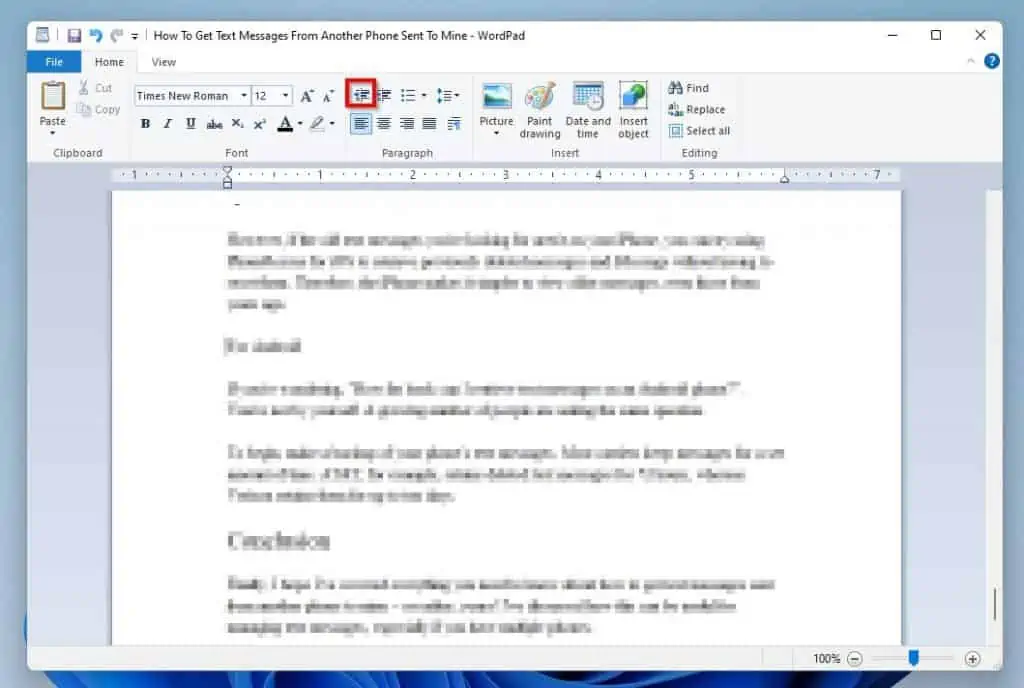1024x688 pixels.
Task: Open highlight color options arrow
Action: coord(332,123)
